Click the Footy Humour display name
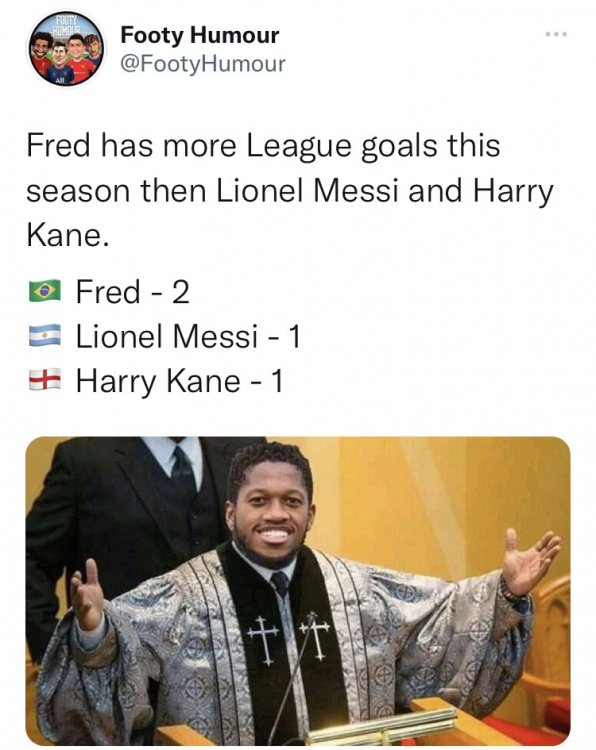Screen dimensions: 596x750 (199, 35)
